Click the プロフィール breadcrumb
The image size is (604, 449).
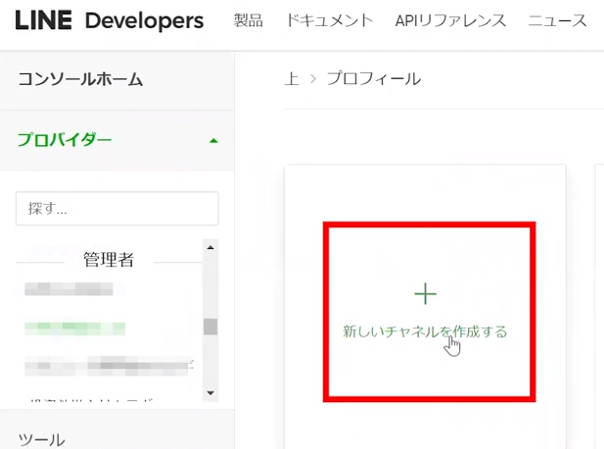point(374,79)
